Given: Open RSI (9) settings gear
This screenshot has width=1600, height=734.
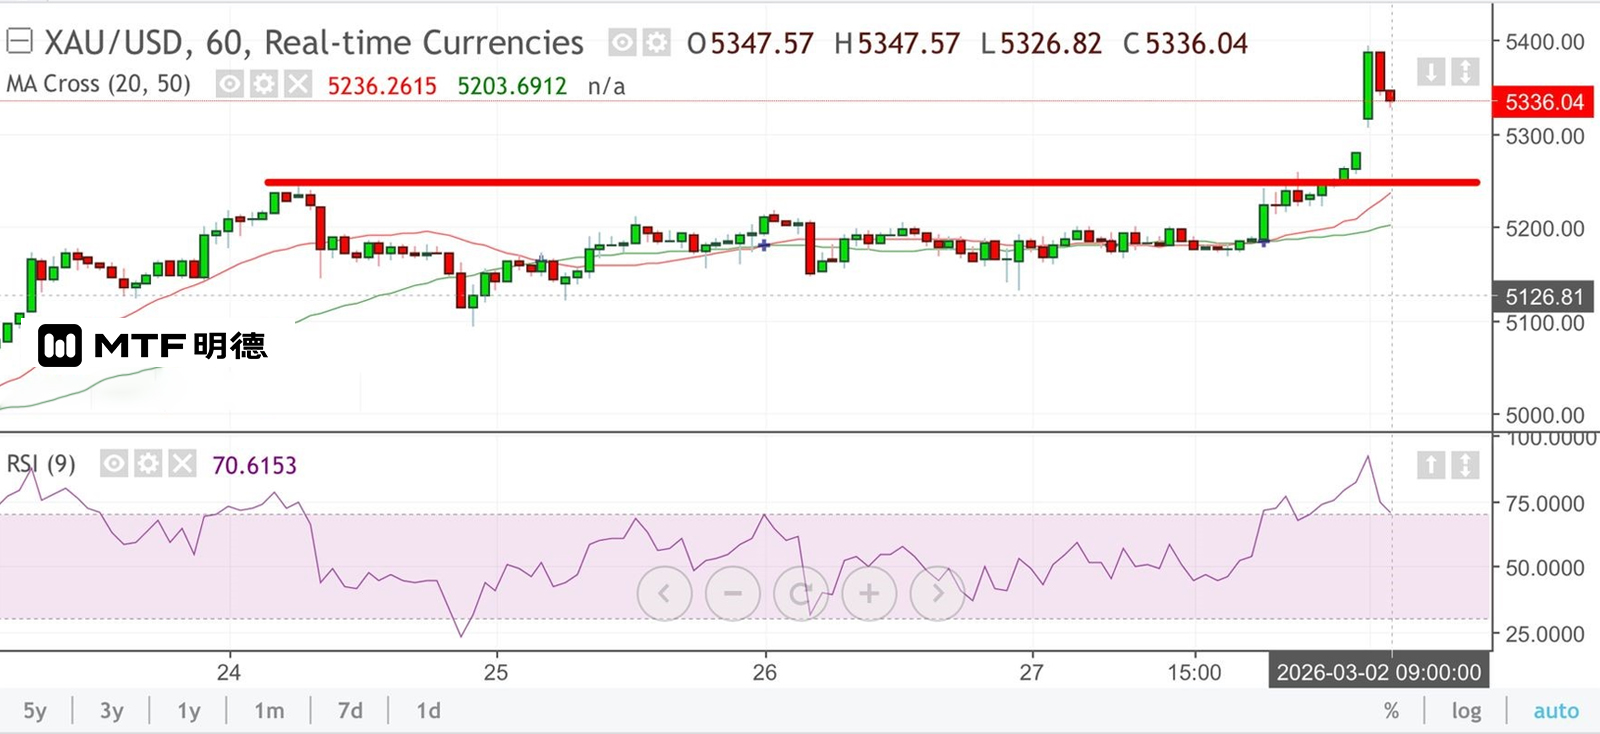Looking at the screenshot, I should tap(148, 464).
